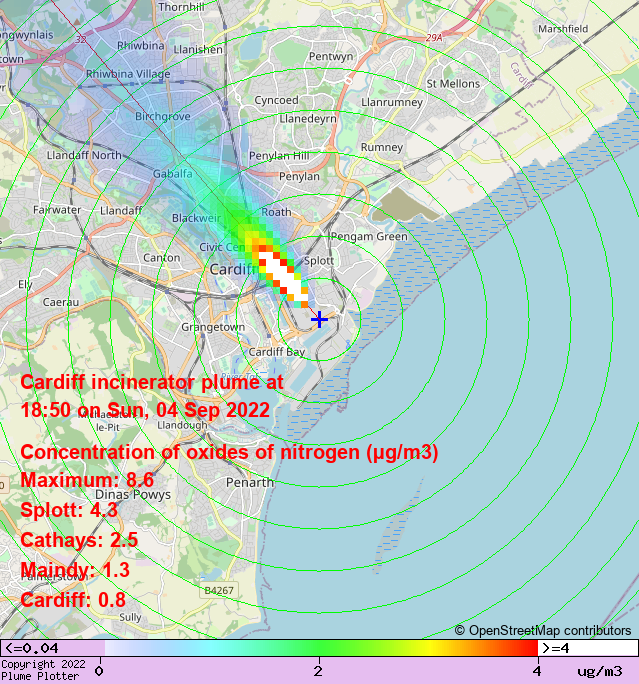Image resolution: width=639 pixels, height=684 pixels.
Task: Click the blue cross incinerator marker
Action: tap(319, 319)
